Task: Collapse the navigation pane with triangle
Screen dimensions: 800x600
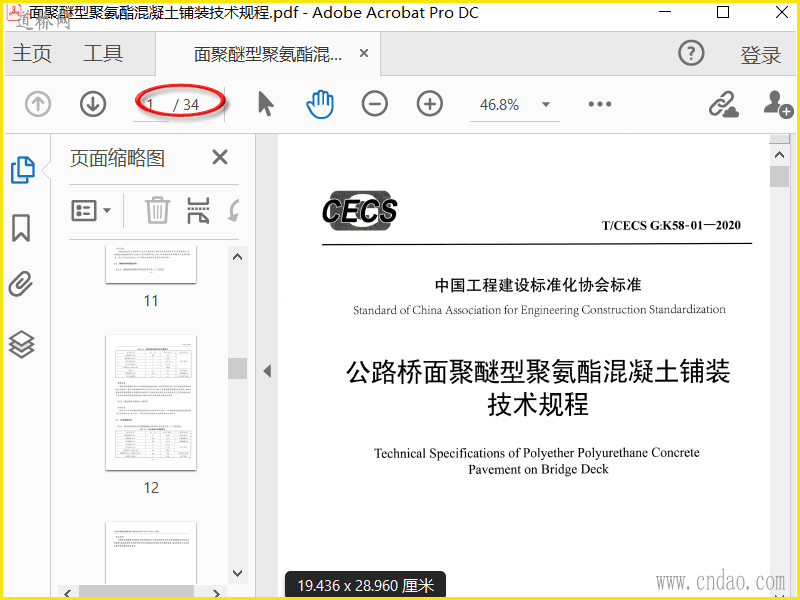Action: click(x=267, y=371)
